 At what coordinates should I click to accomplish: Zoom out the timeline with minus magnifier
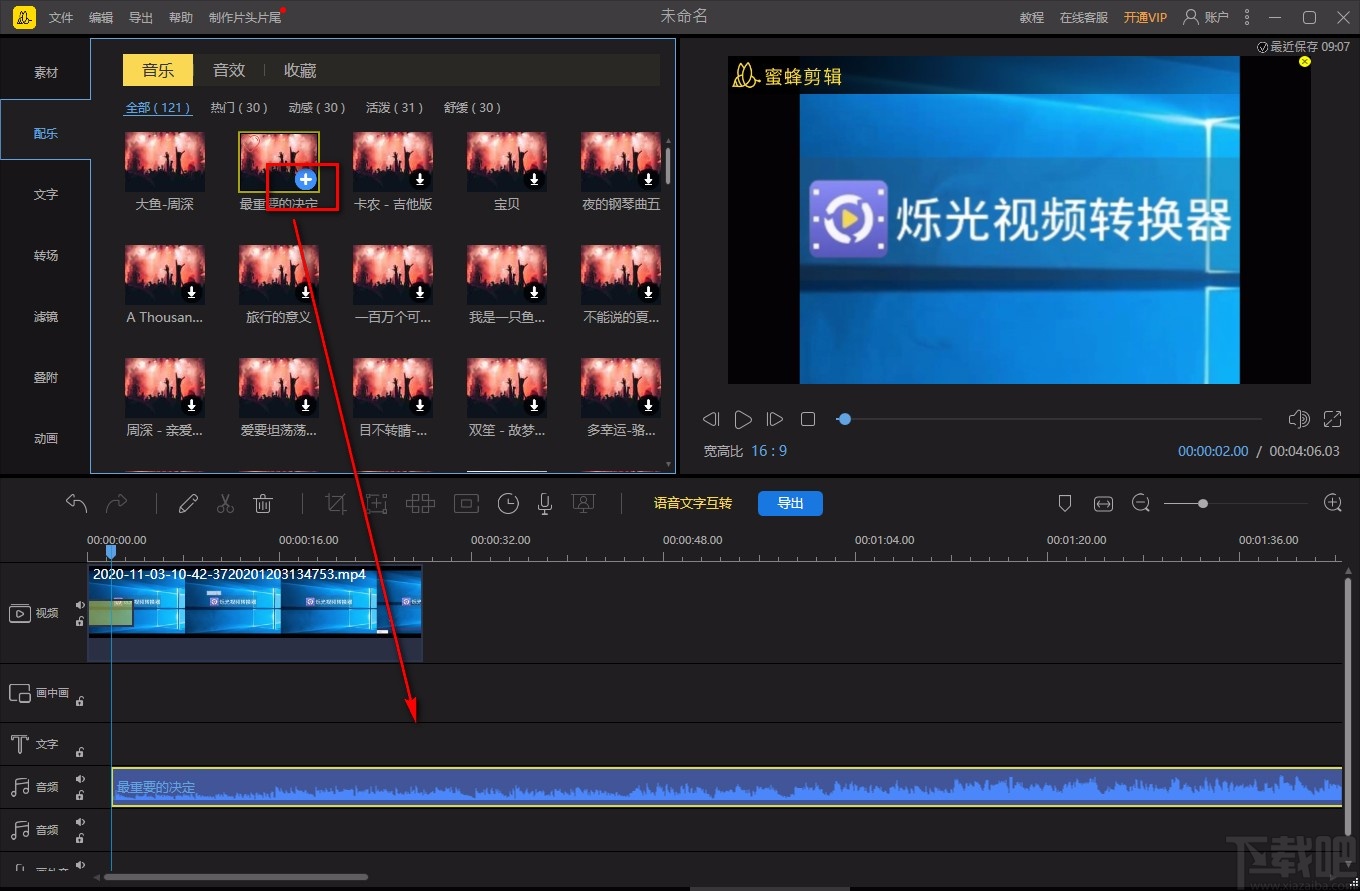click(x=1141, y=503)
